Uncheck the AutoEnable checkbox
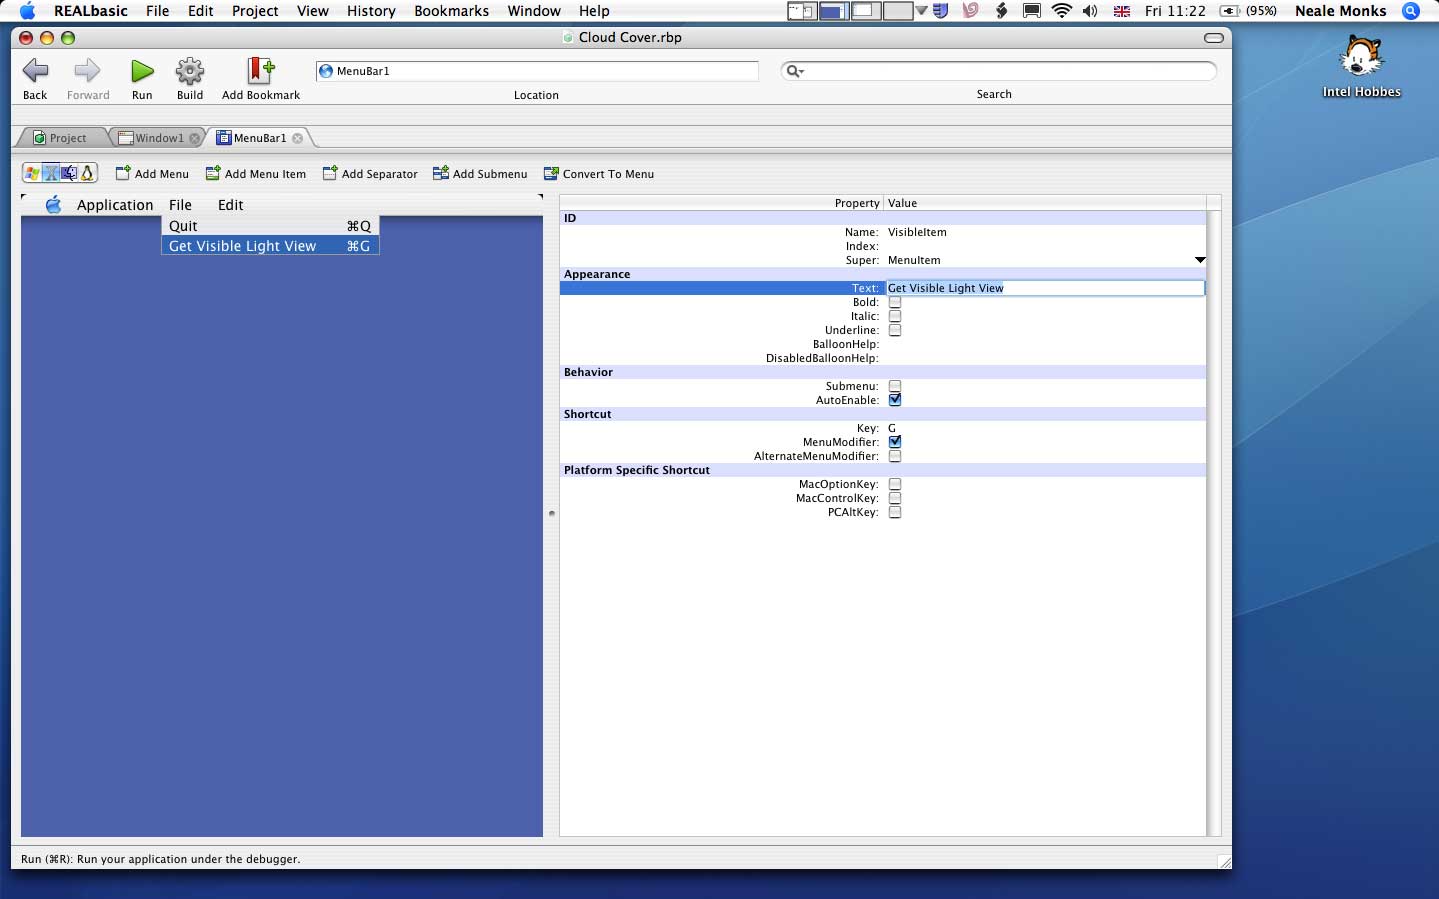Viewport: 1439px width, 899px height. pos(895,400)
